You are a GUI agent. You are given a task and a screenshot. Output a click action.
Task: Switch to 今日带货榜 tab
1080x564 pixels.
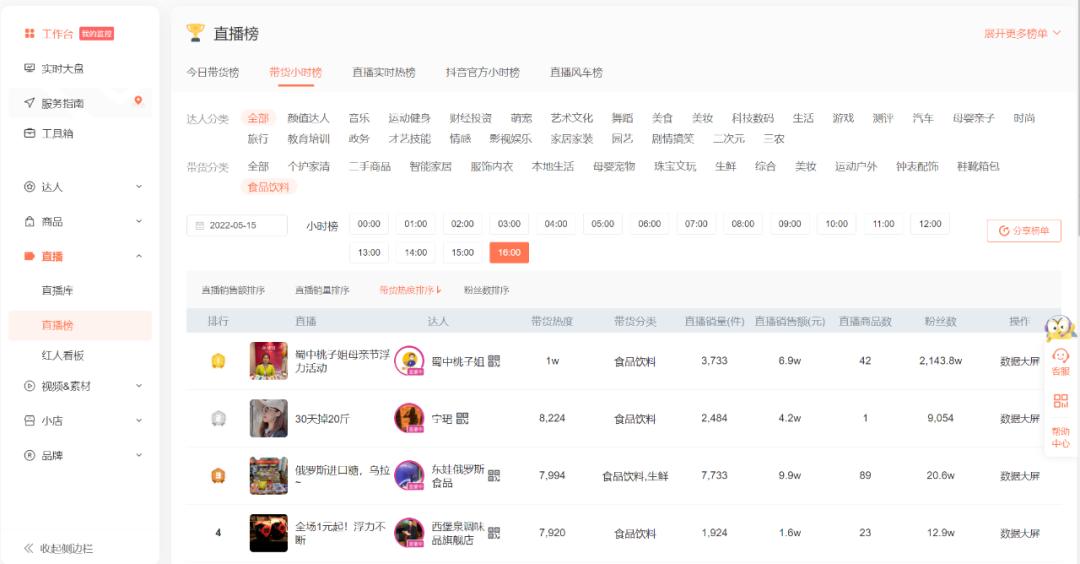213,72
